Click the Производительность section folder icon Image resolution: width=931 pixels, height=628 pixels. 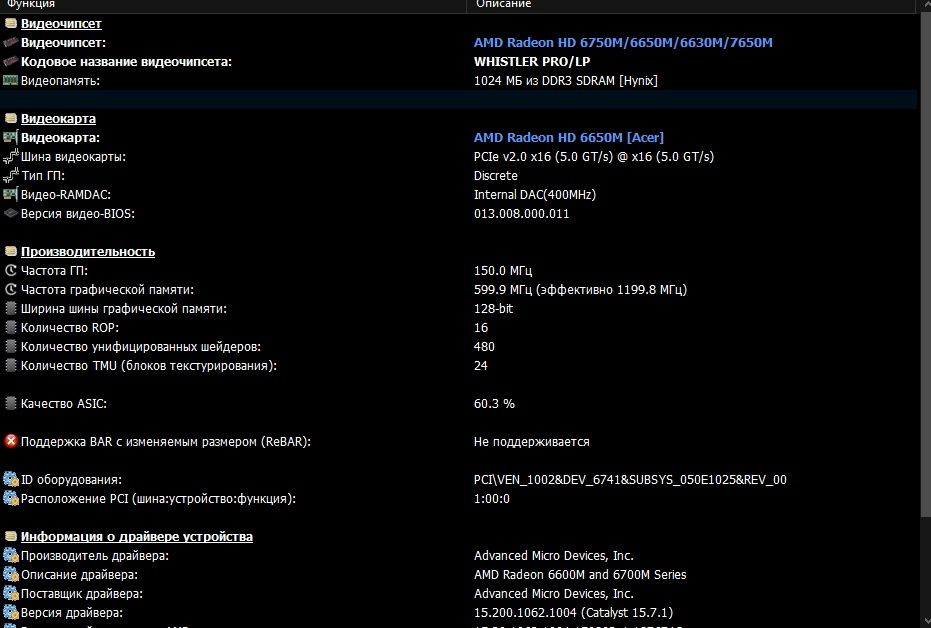pyautogui.click(x=11, y=251)
